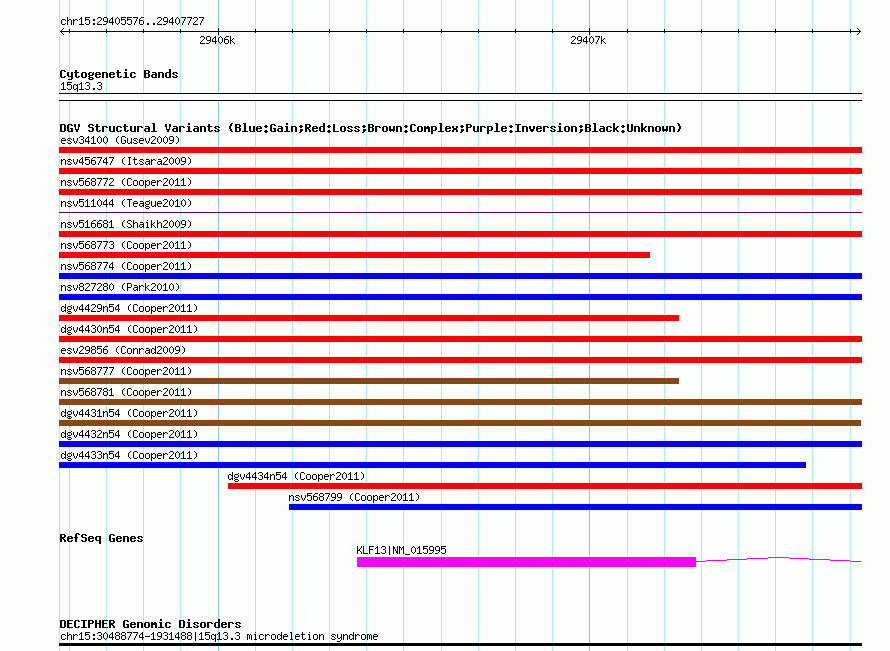
Task: Click the nsv568799 (Cooper2011) label
Action: click(x=354, y=497)
